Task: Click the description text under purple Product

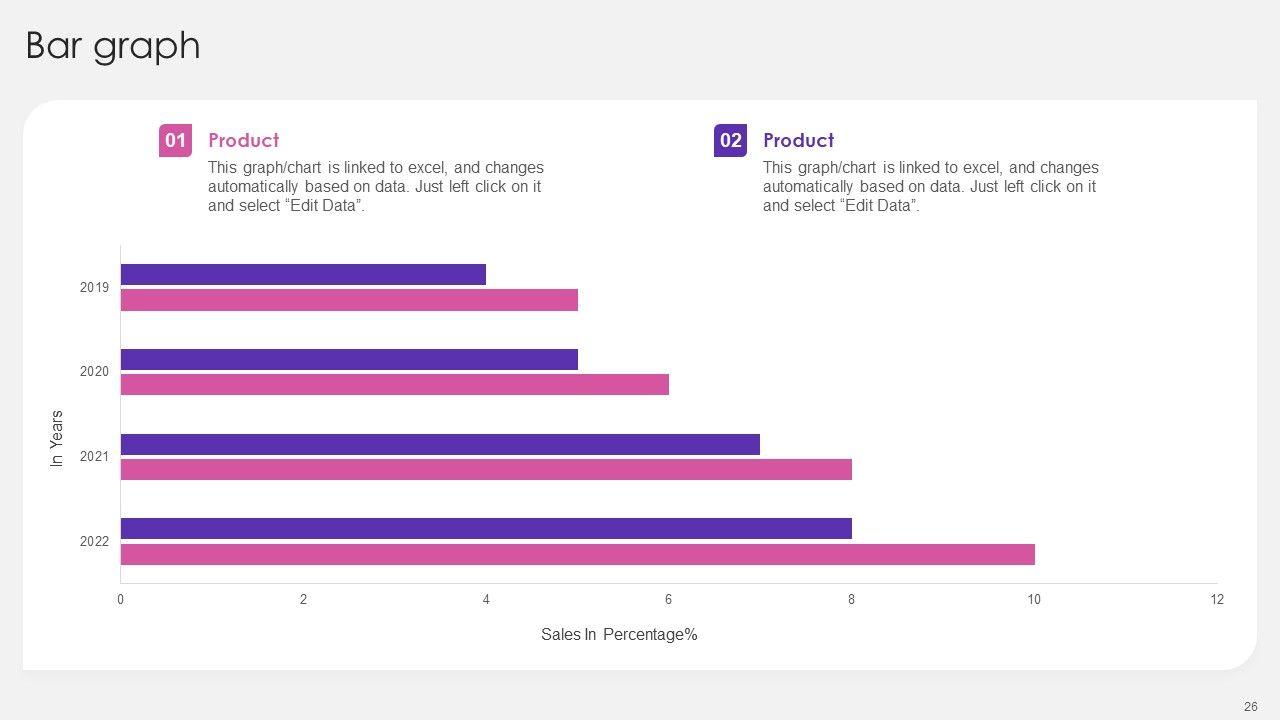Action: click(x=930, y=186)
